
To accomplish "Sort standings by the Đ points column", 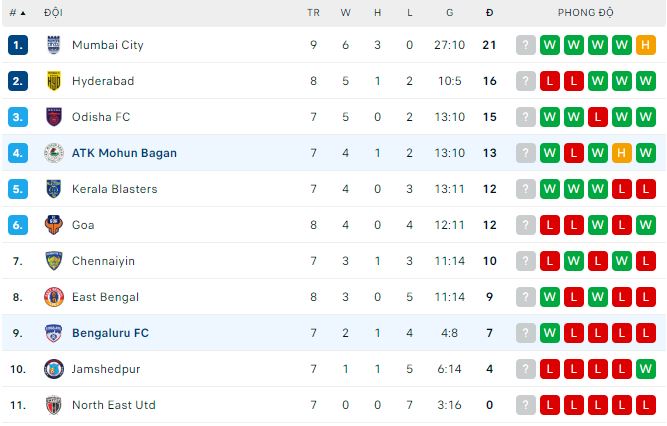I will (489, 13).
